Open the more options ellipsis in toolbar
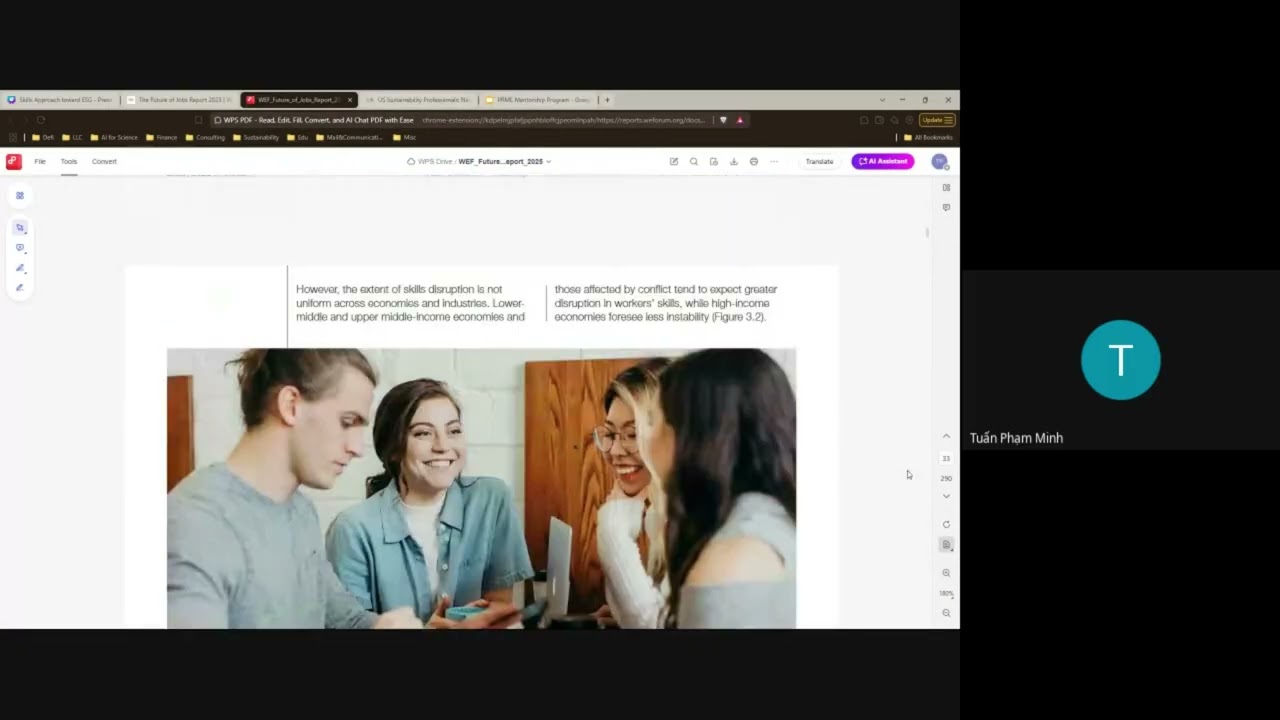Screen dimensions: 1280x720 [773, 161]
